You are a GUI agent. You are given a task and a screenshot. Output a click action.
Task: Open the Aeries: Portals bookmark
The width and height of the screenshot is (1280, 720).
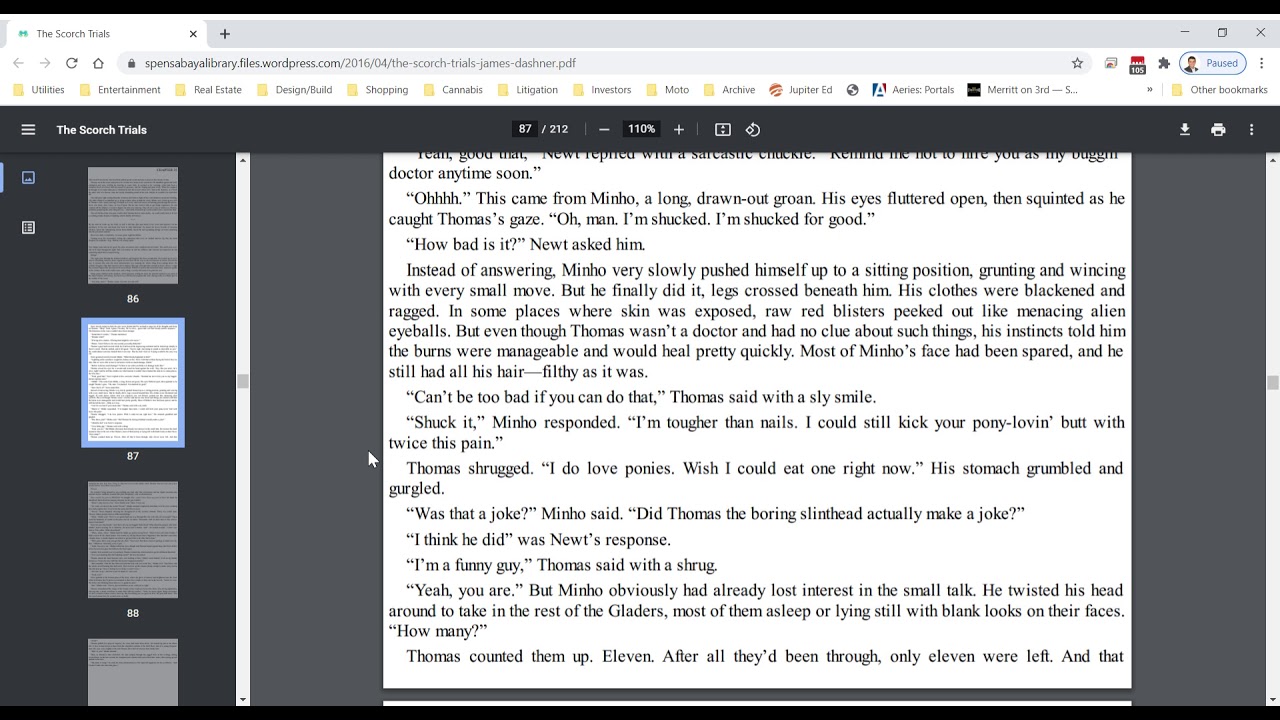(914, 90)
